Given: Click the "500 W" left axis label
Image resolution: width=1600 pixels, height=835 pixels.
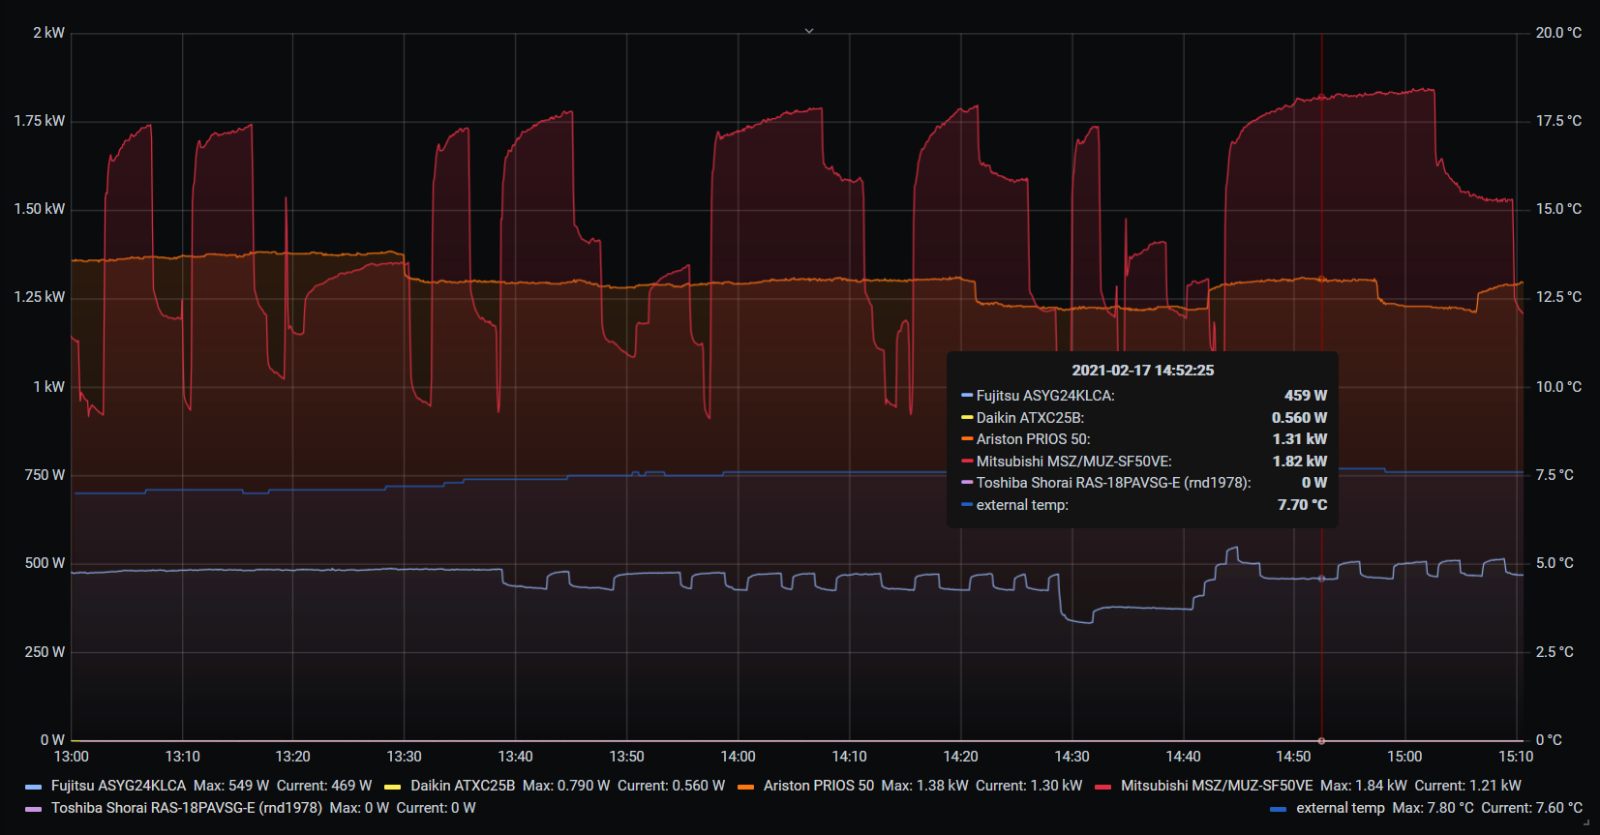Looking at the screenshot, I should click(45, 563).
